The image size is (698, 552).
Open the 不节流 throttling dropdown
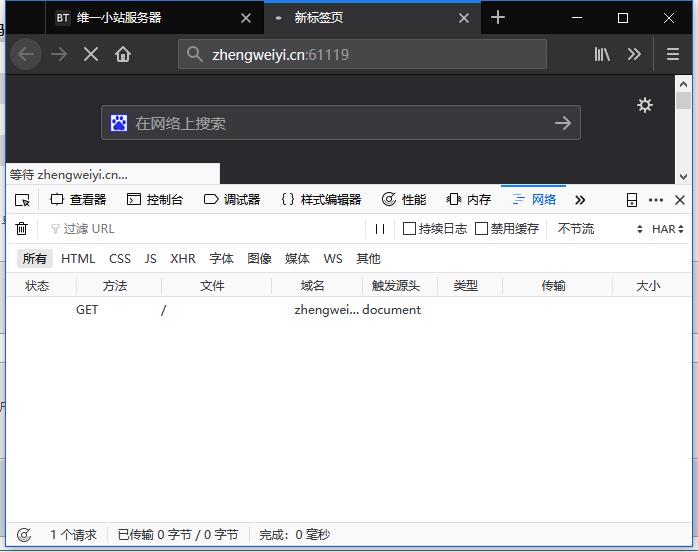pyautogui.click(x=599, y=229)
